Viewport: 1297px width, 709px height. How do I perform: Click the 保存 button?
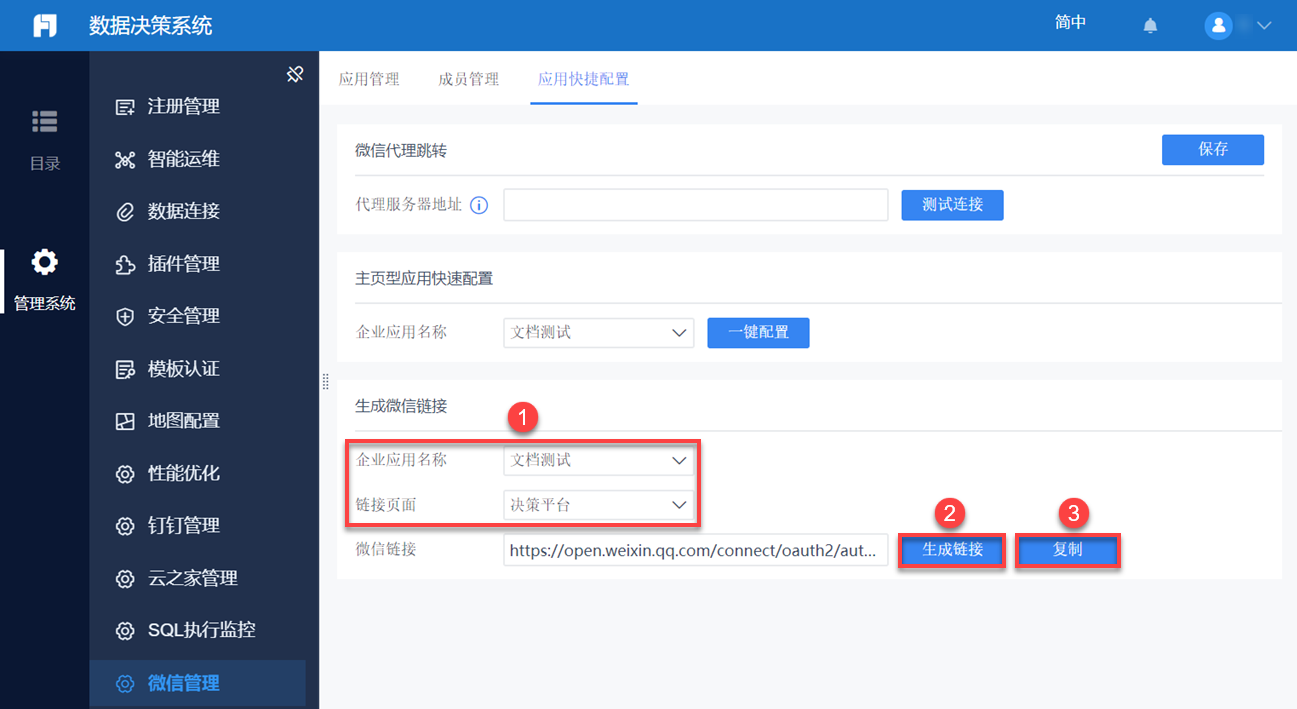[x=1213, y=149]
